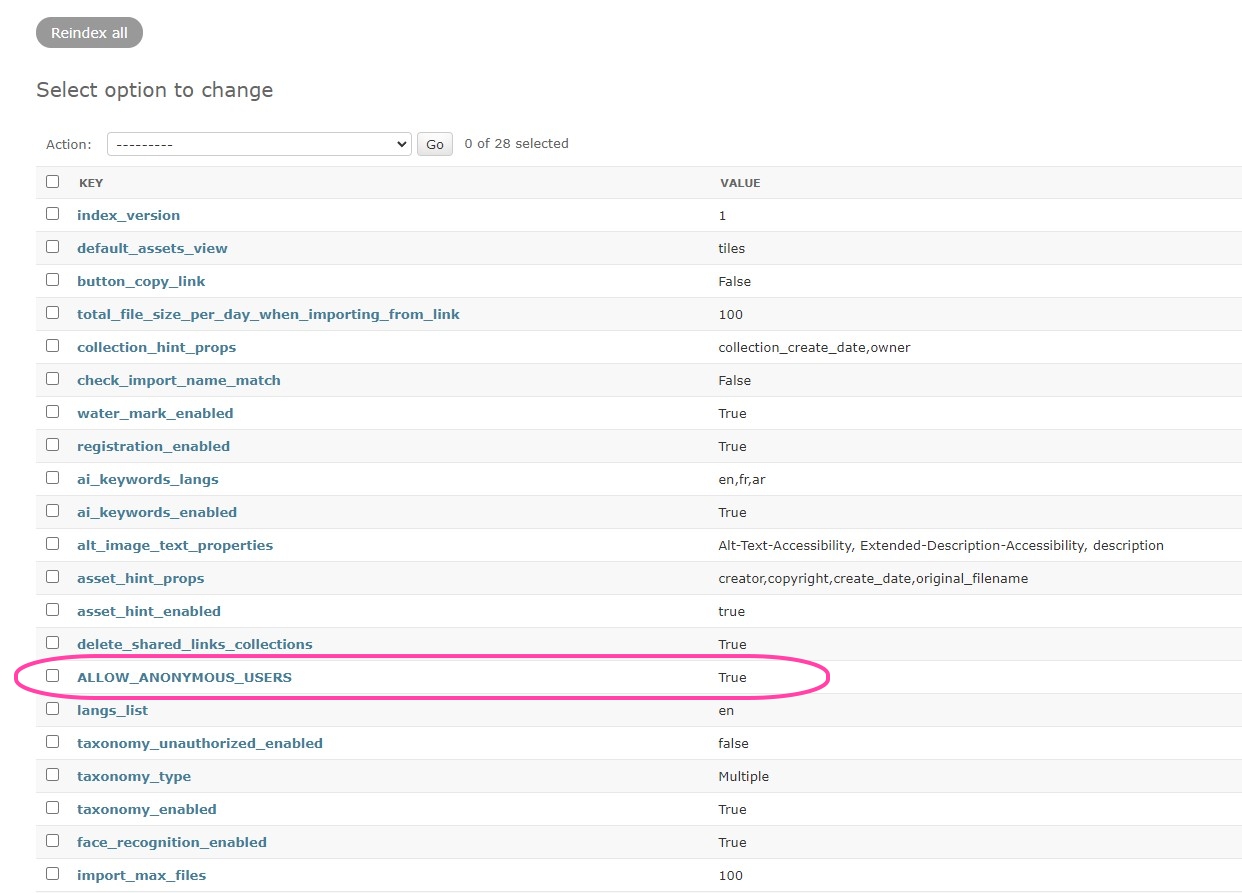Open the face_recognition_enabled option
Image resolution: width=1242 pixels, height=893 pixels.
pos(172,842)
